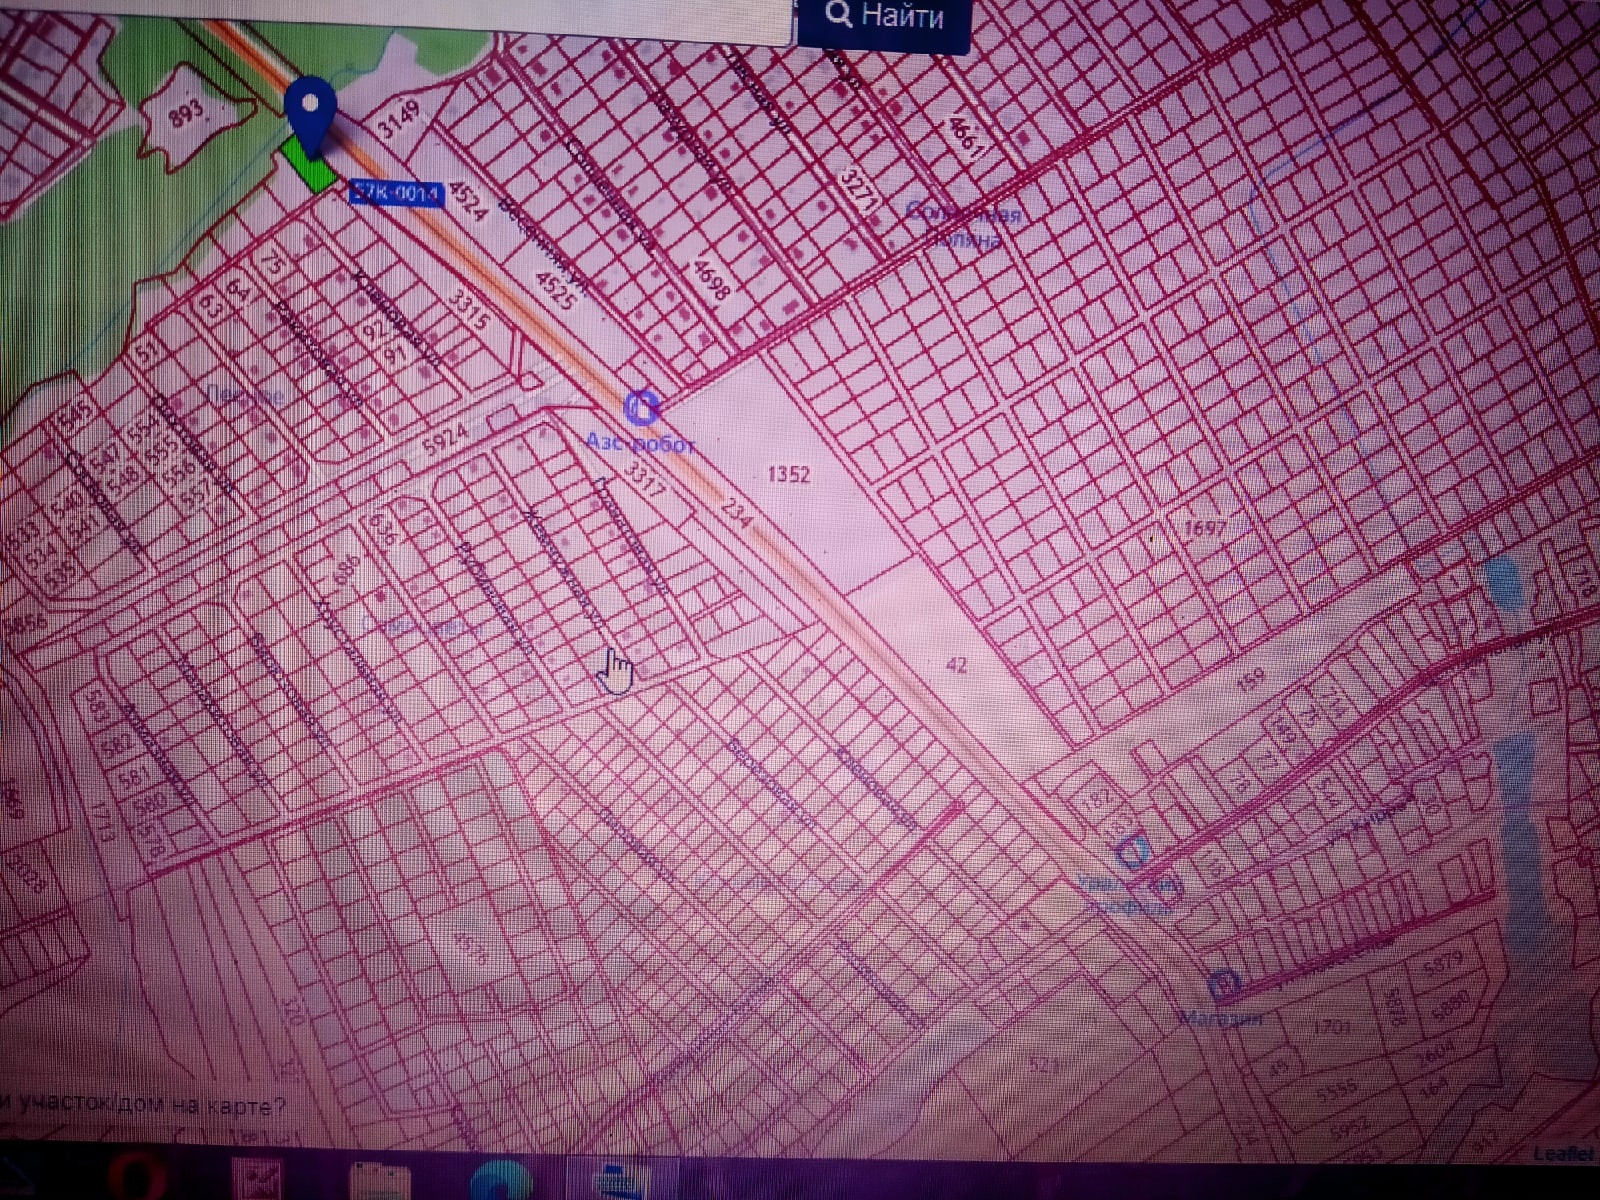The image size is (1600, 1200).
Task: Select parcel number 893
Action: point(186,112)
